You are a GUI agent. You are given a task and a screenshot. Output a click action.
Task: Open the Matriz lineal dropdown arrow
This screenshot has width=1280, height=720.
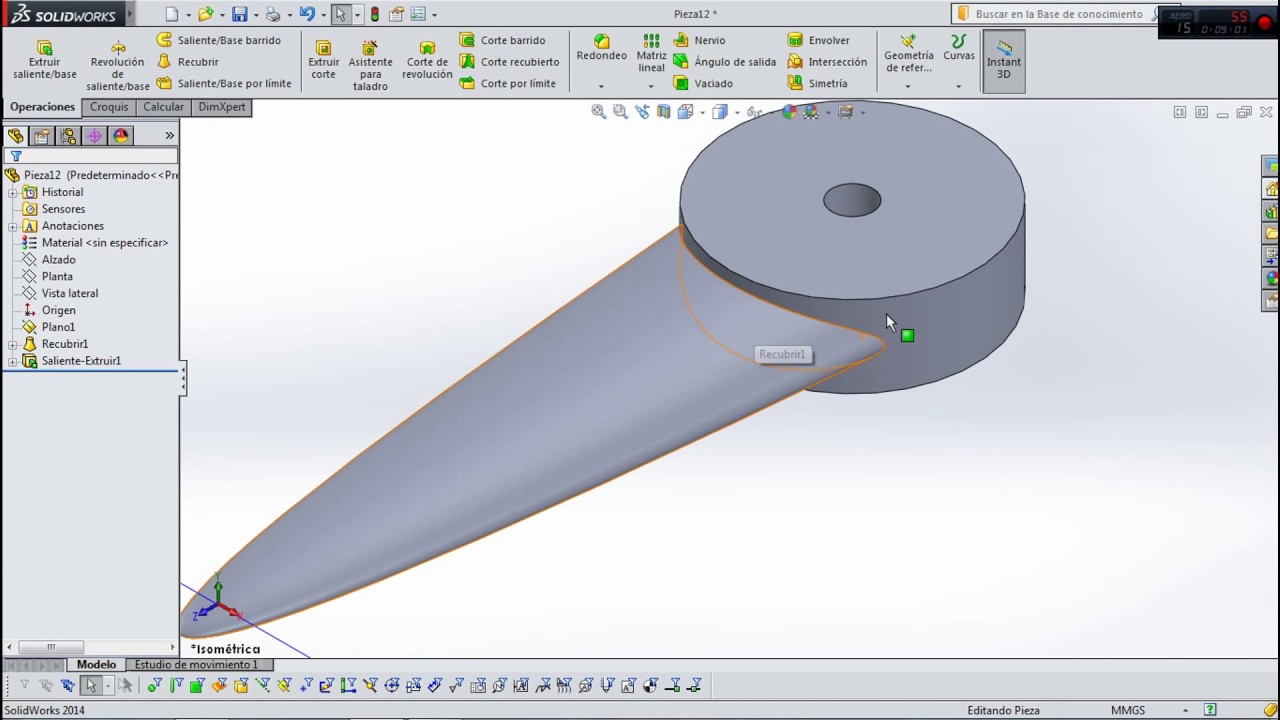651,86
